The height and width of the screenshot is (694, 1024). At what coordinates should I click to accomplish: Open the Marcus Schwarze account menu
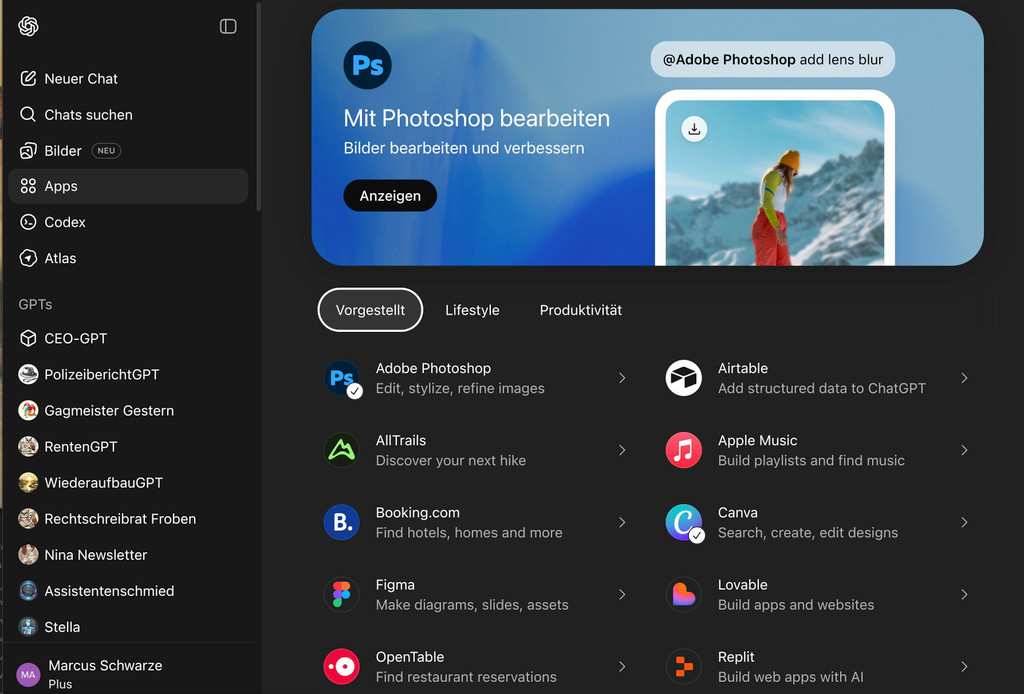click(x=105, y=673)
